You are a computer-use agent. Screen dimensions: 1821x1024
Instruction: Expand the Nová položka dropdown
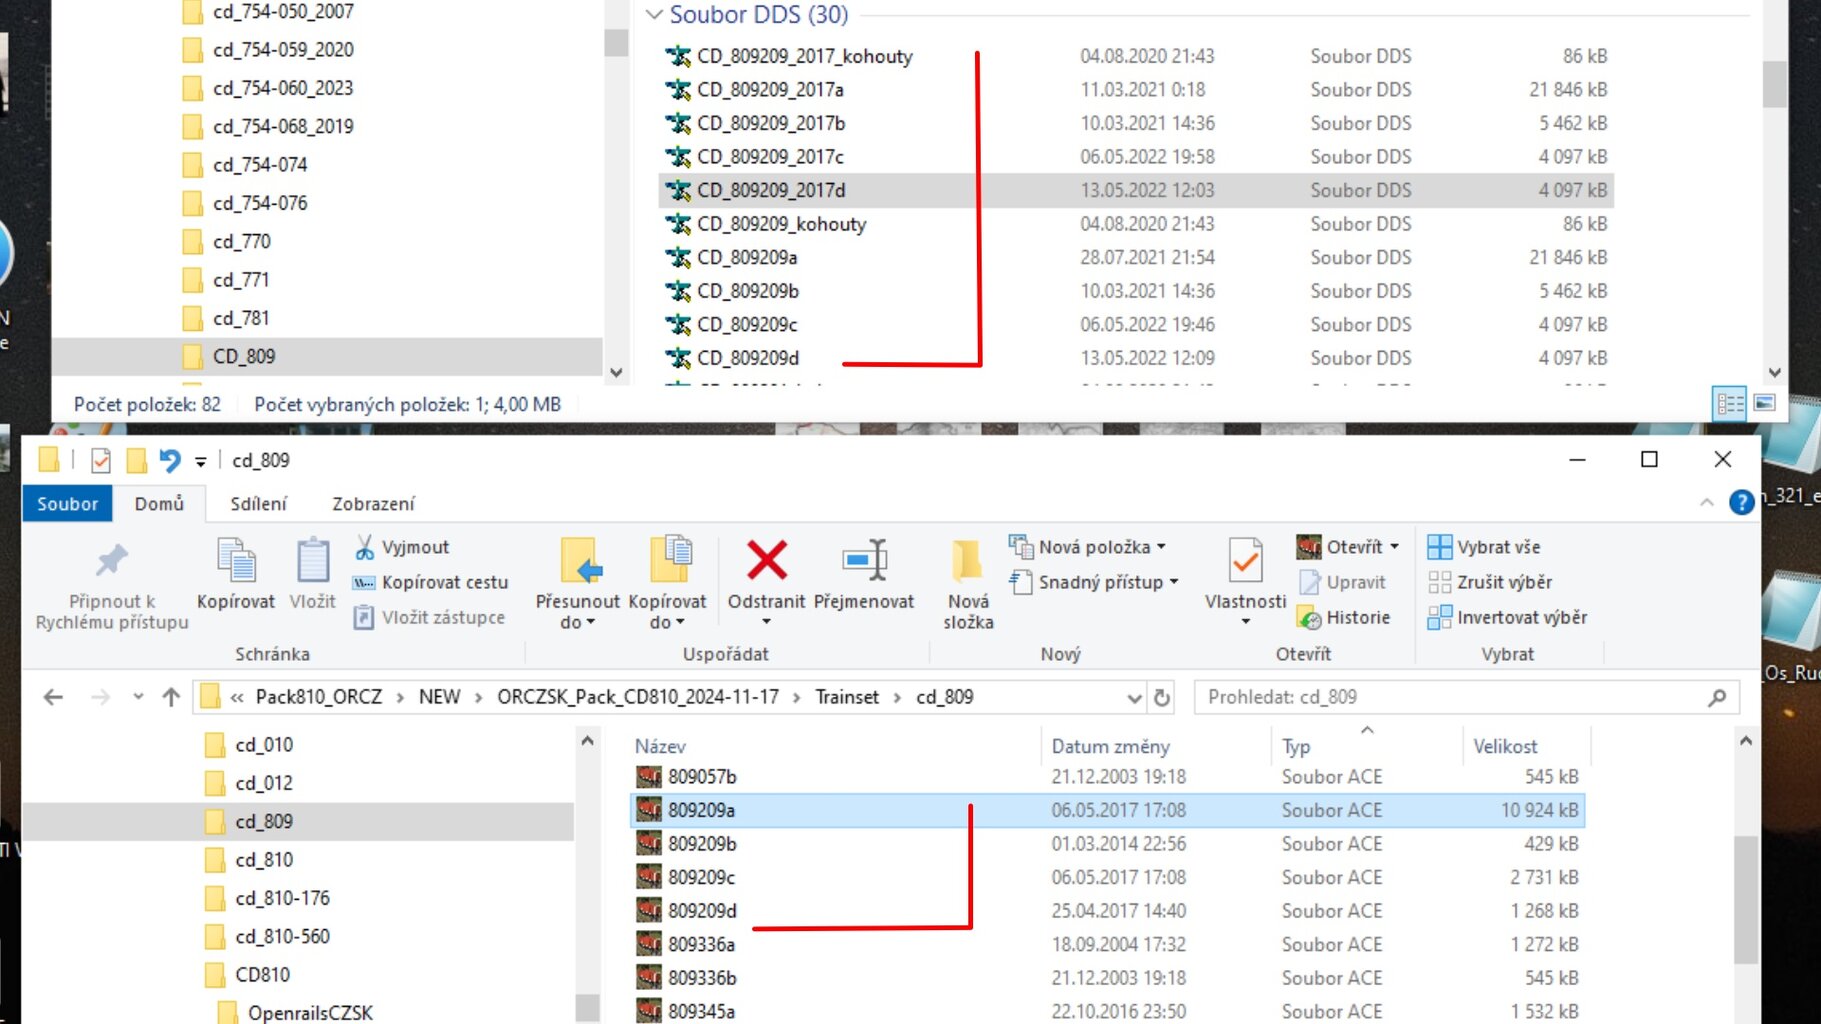coord(1161,547)
